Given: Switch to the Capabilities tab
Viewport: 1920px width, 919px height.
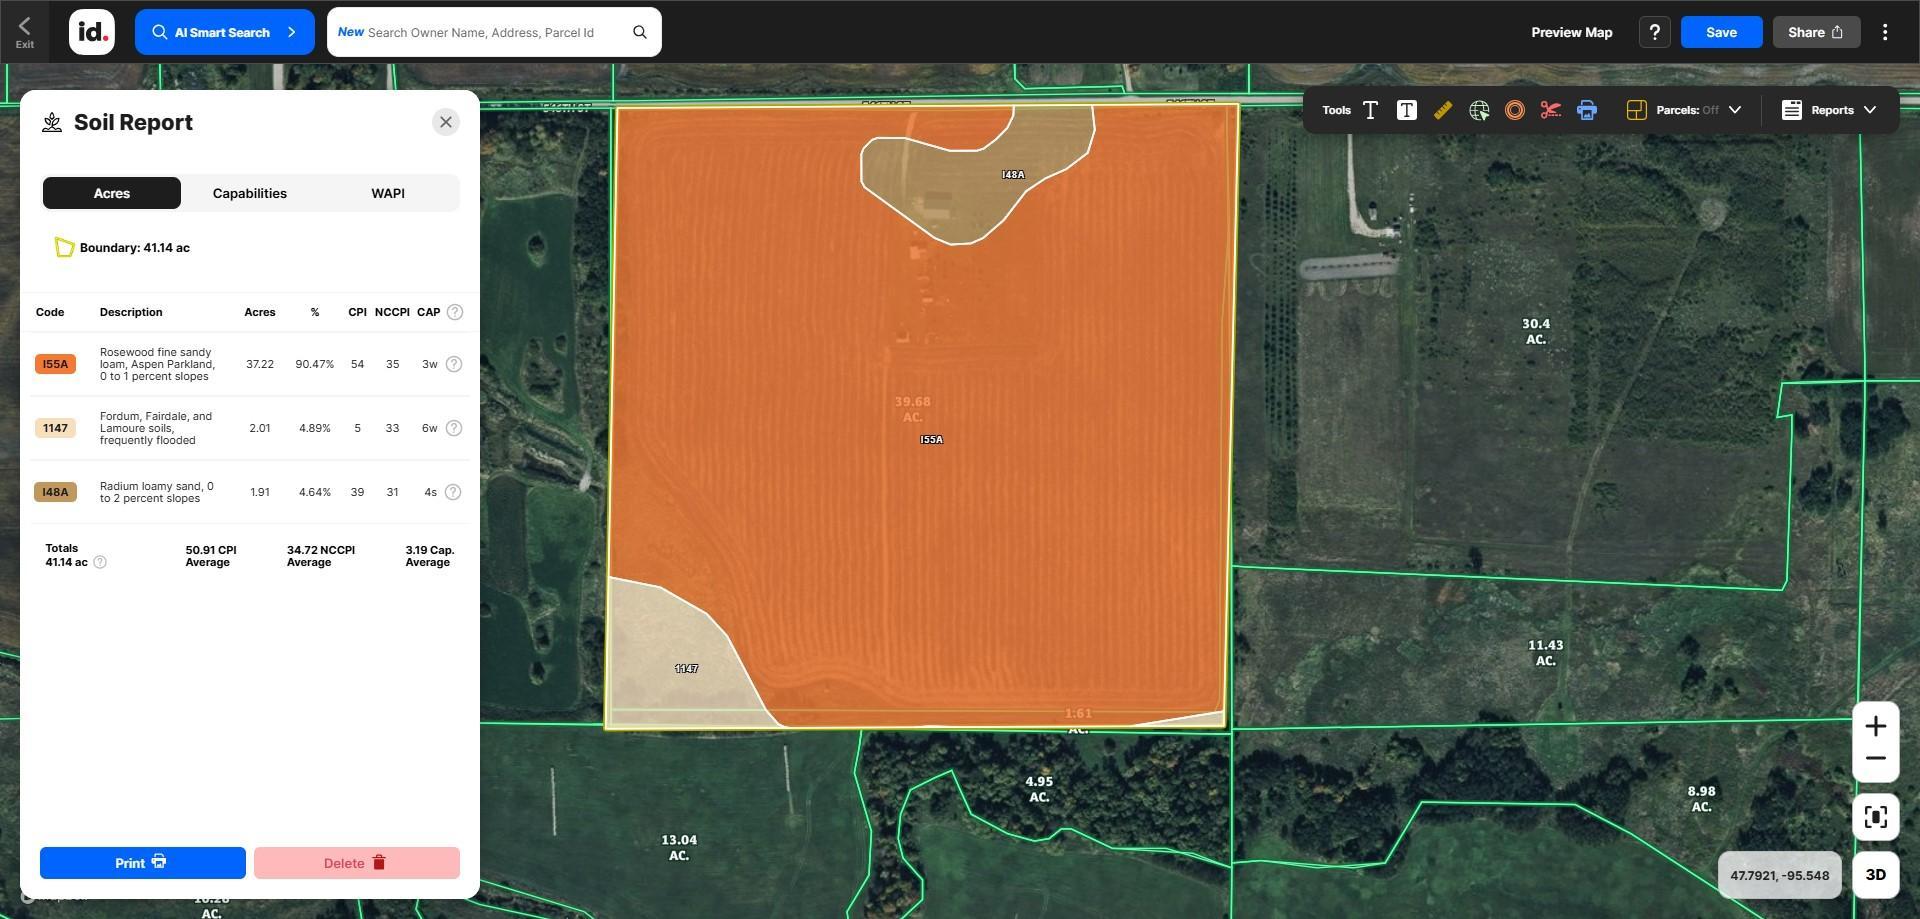Looking at the screenshot, I should click(x=250, y=193).
